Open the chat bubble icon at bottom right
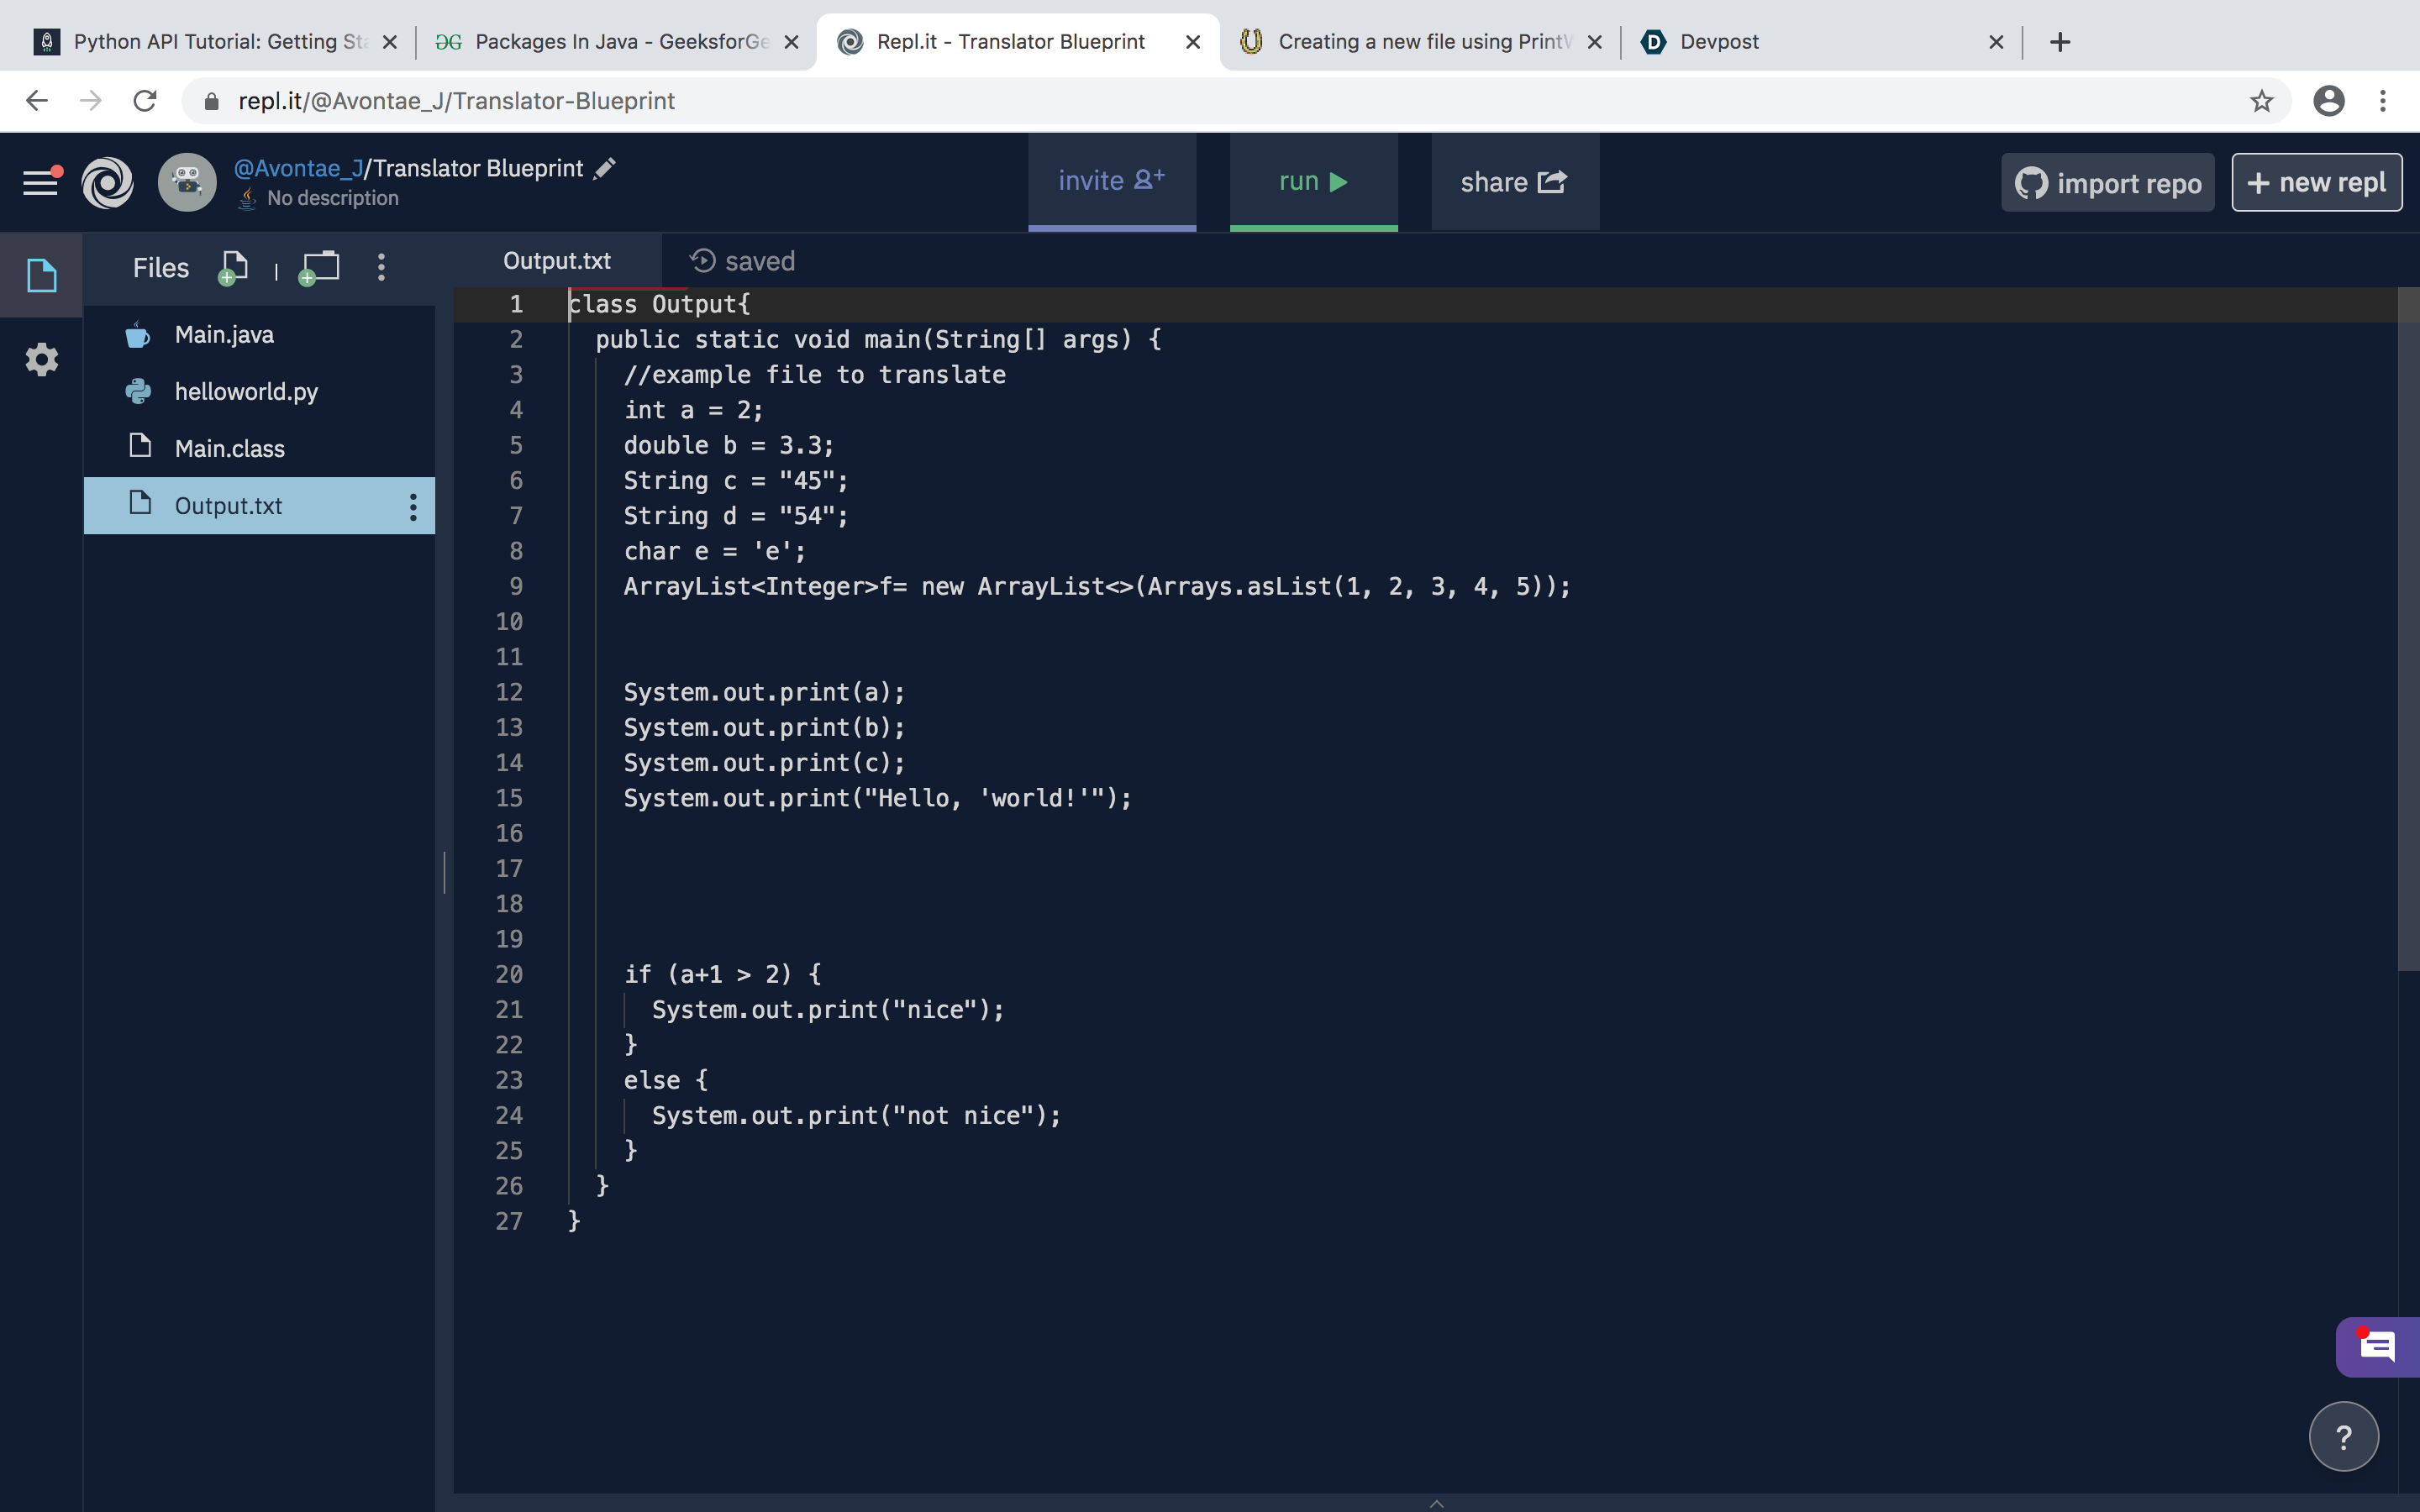This screenshot has height=1512, width=2420. [x=2376, y=1347]
